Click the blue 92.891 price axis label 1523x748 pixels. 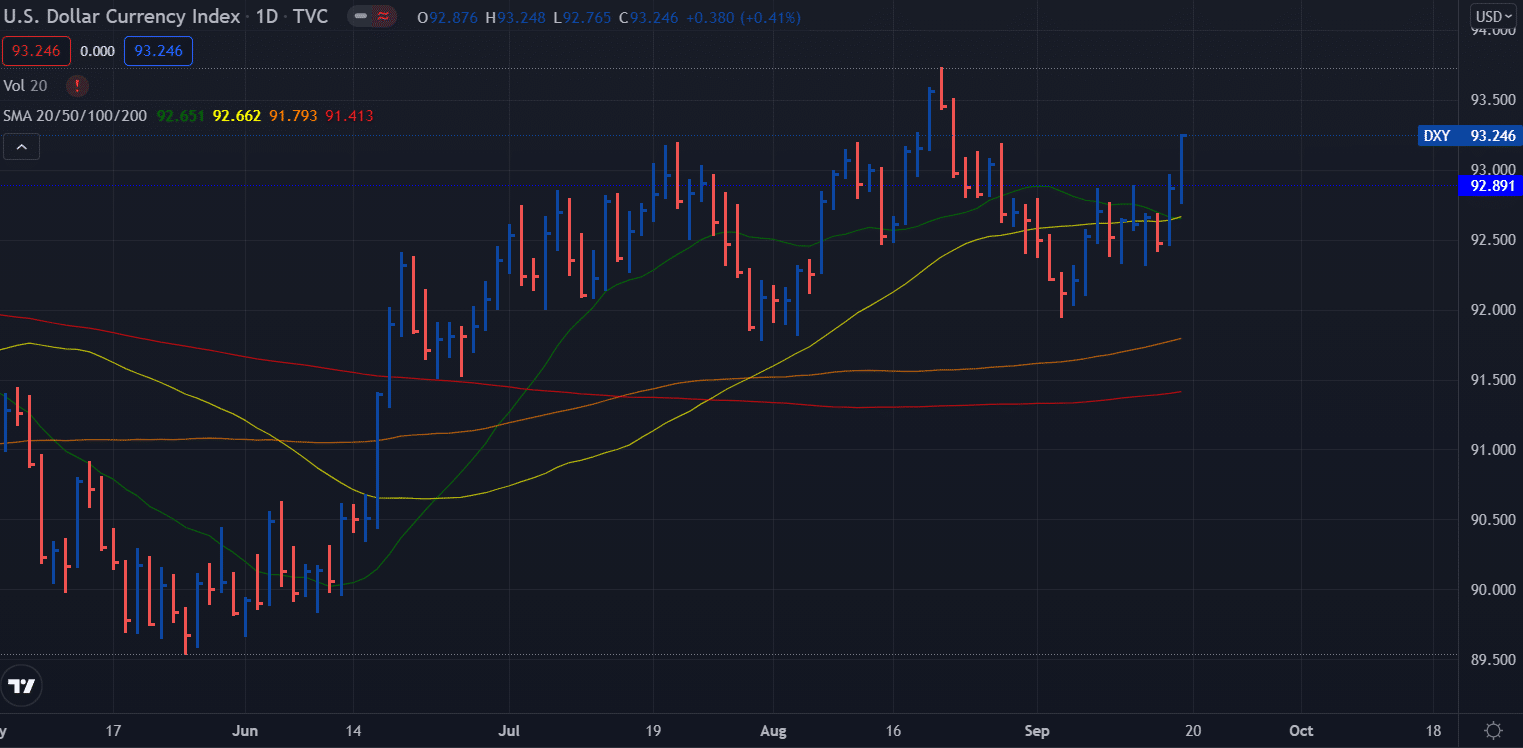(x=1489, y=185)
